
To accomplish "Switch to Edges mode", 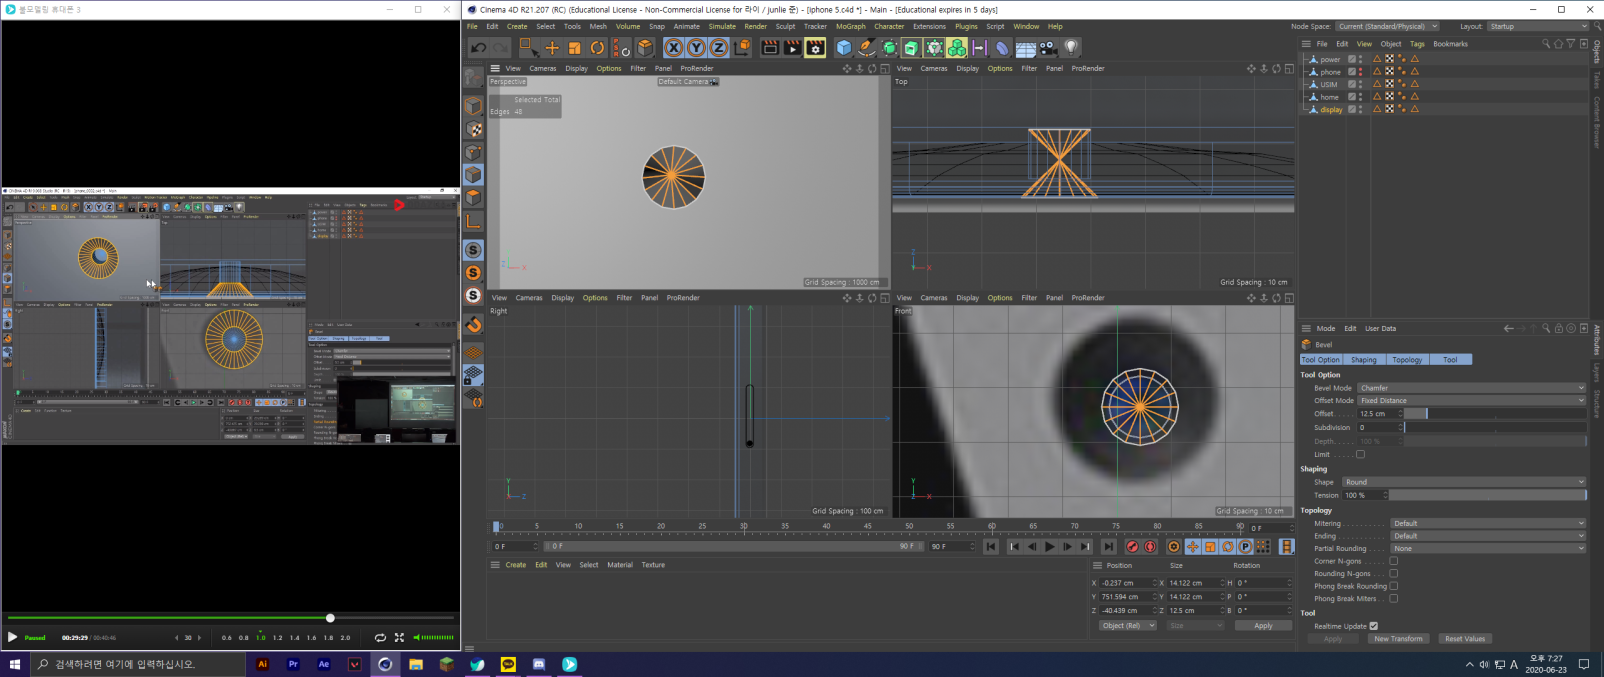I will (474, 175).
